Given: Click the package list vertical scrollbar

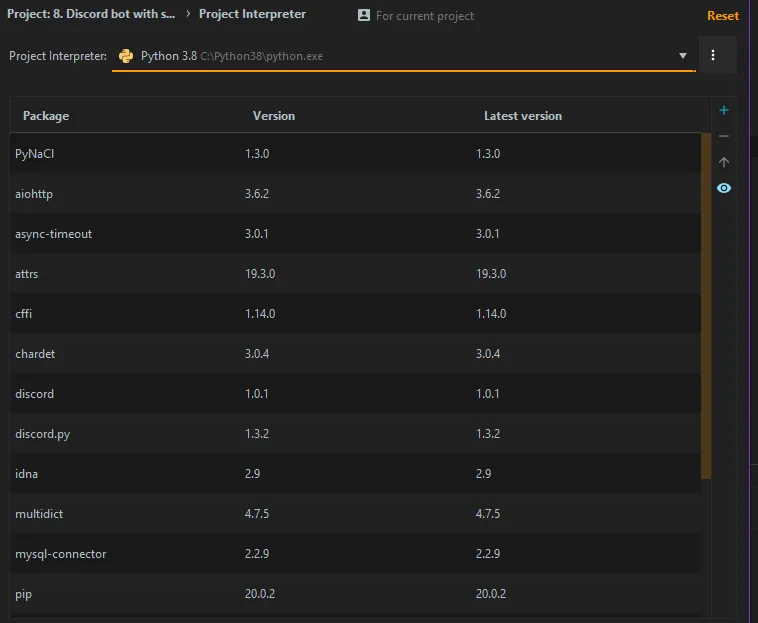Looking at the screenshot, I should pos(706,306).
